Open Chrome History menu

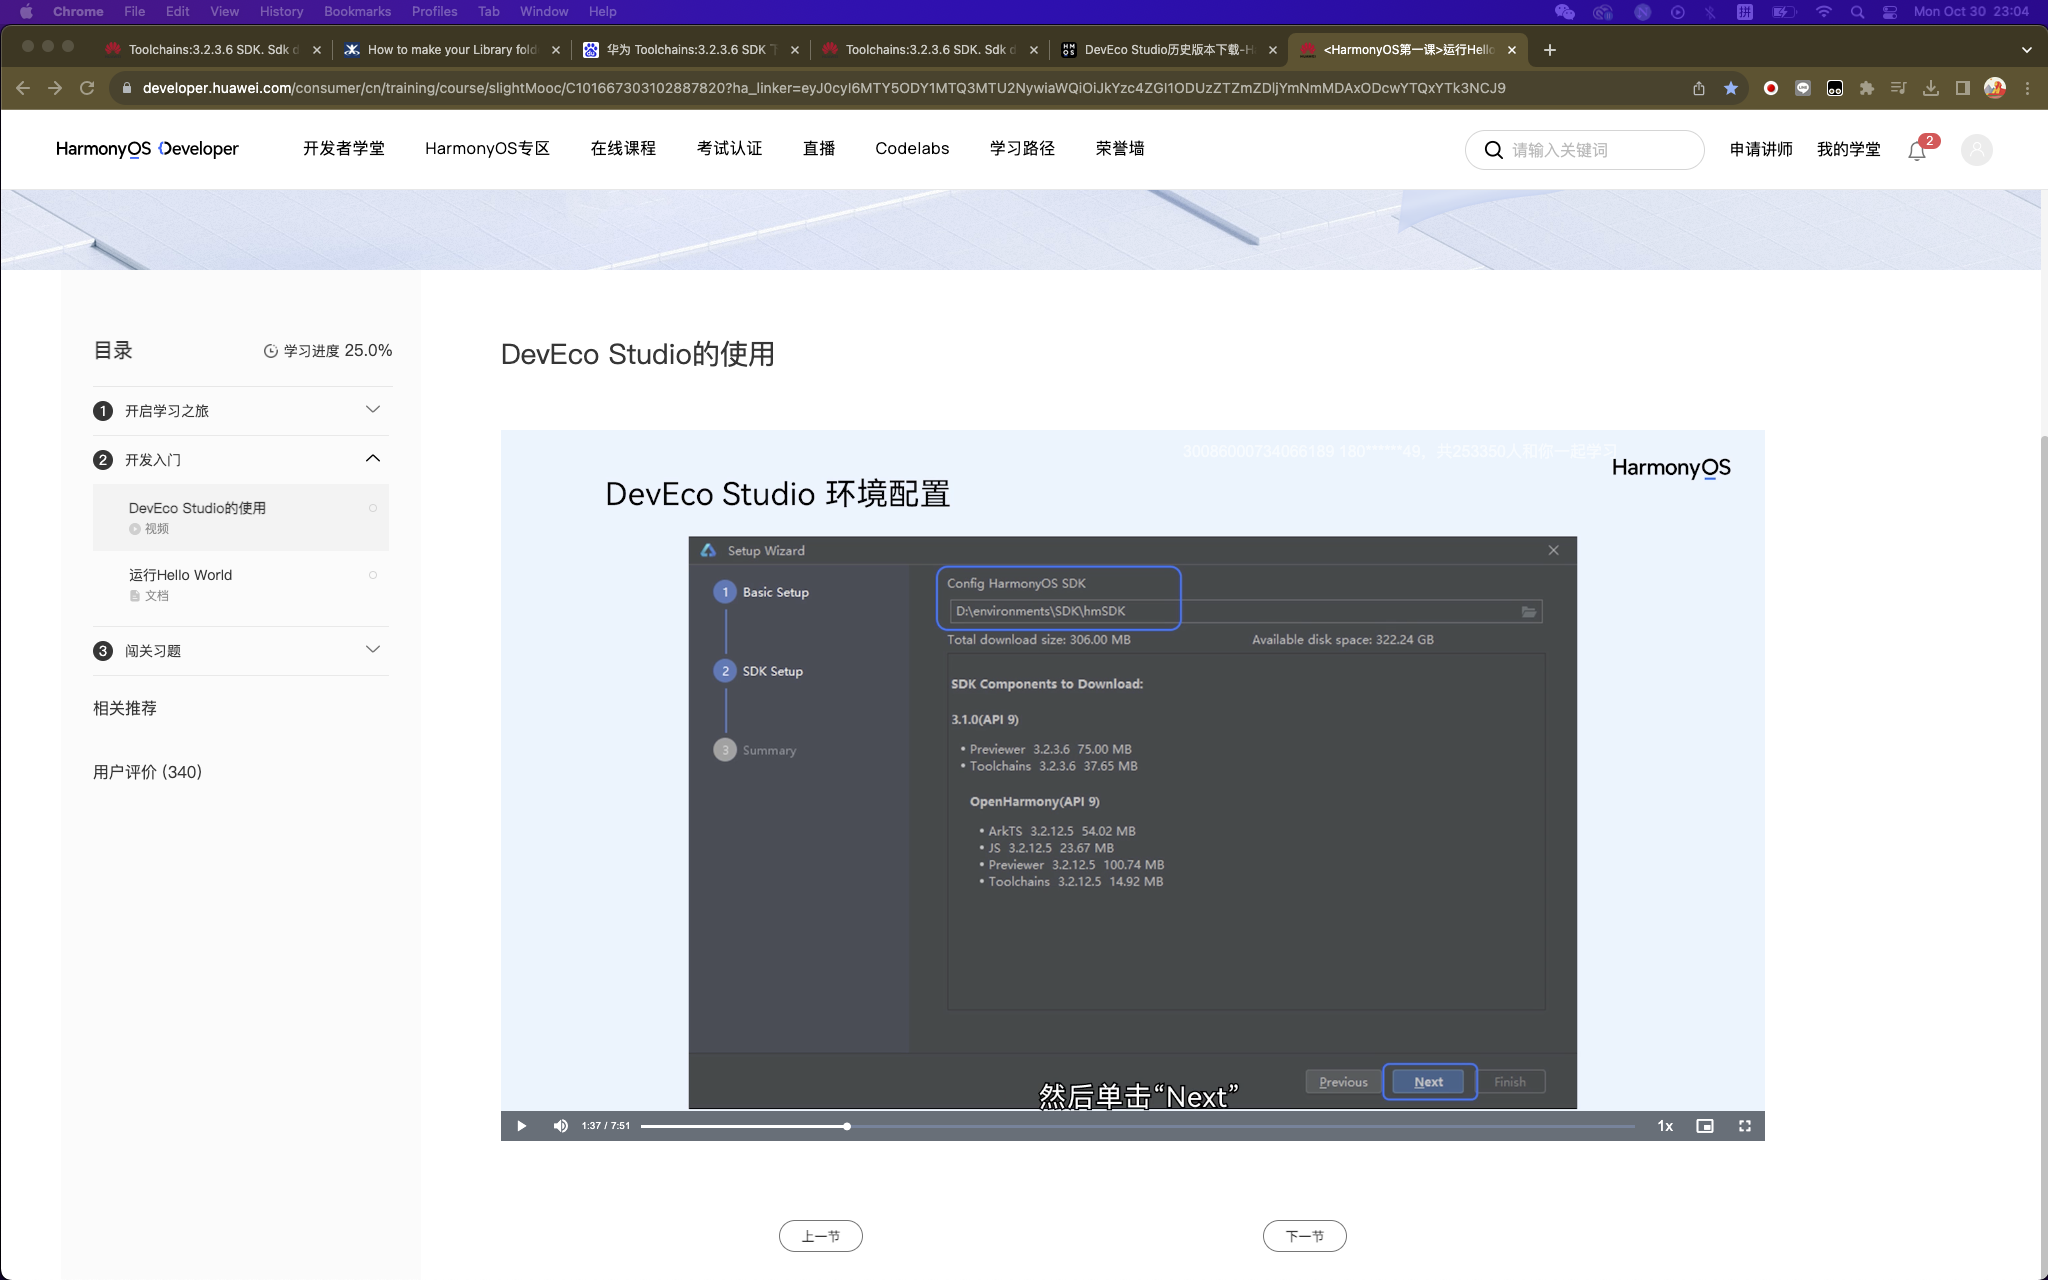tap(281, 11)
